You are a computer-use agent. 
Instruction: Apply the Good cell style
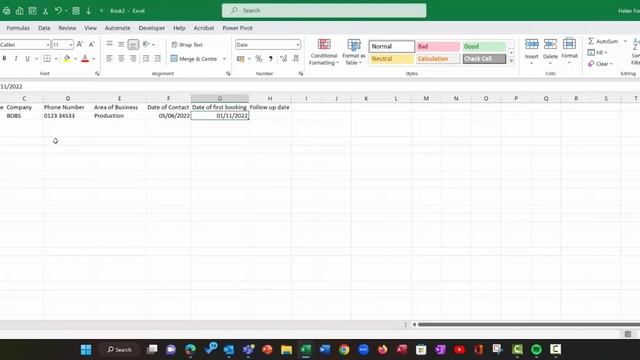pyautogui.click(x=484, y=46)
